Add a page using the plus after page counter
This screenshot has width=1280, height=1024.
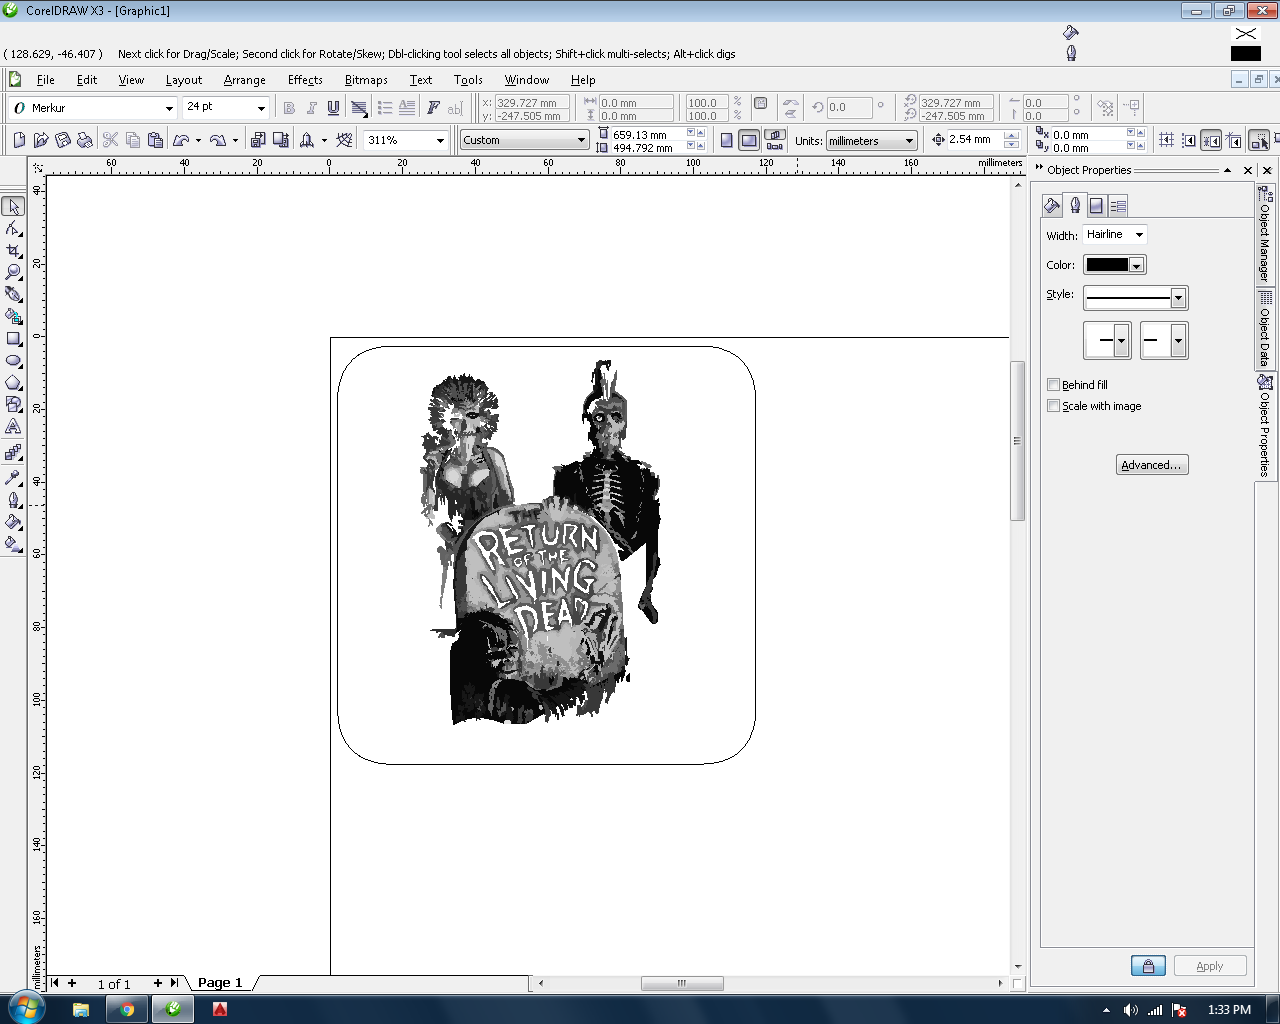pyautogui.click(x=157, y=983)
